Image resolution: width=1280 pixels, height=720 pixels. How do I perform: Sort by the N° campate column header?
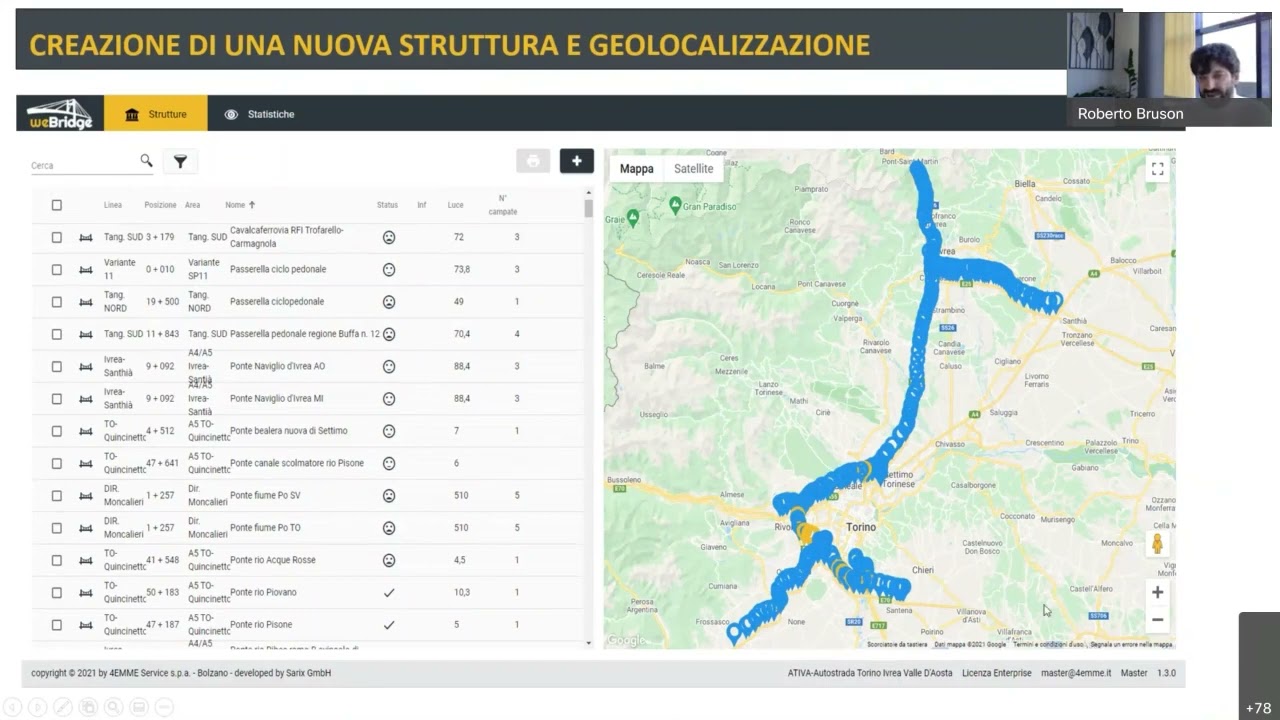[503, 205]
